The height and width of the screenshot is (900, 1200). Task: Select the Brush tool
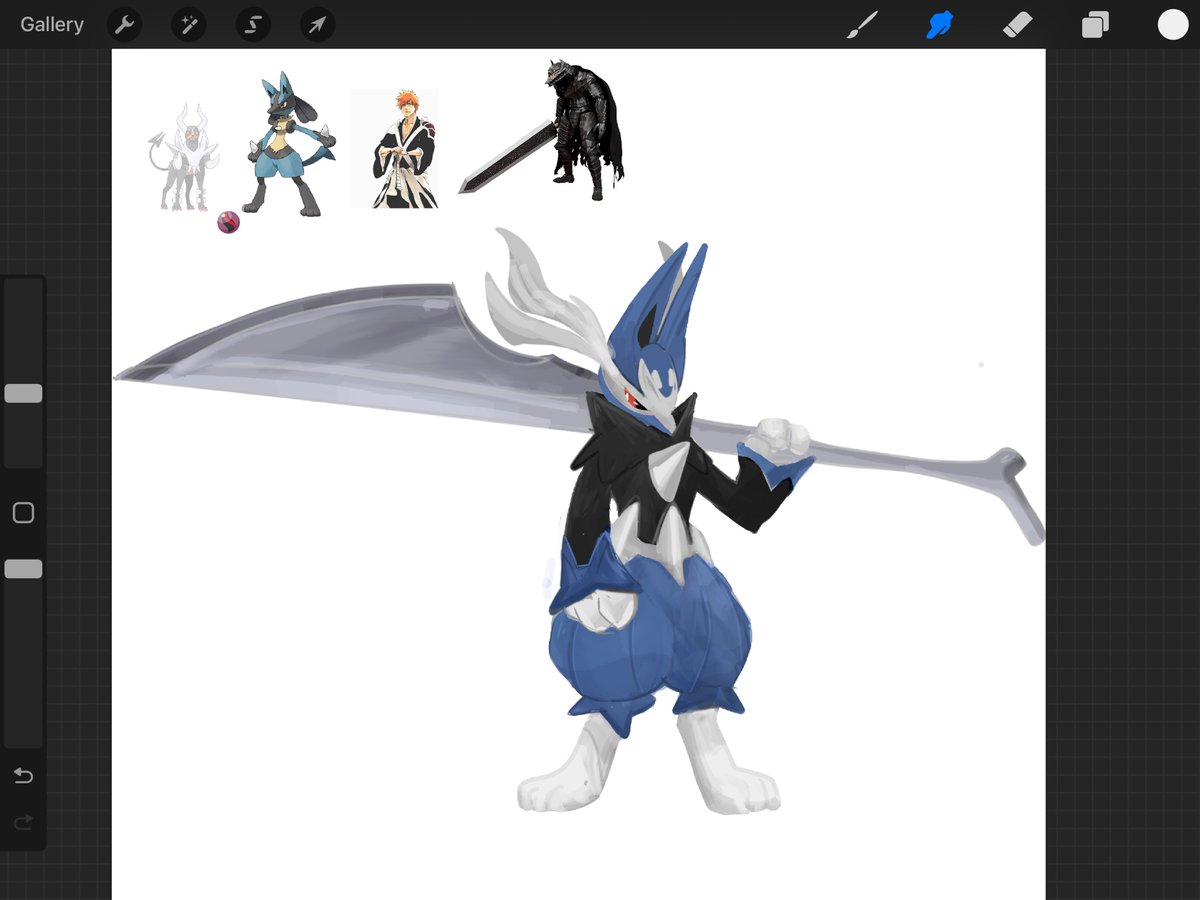pos(861,24)
